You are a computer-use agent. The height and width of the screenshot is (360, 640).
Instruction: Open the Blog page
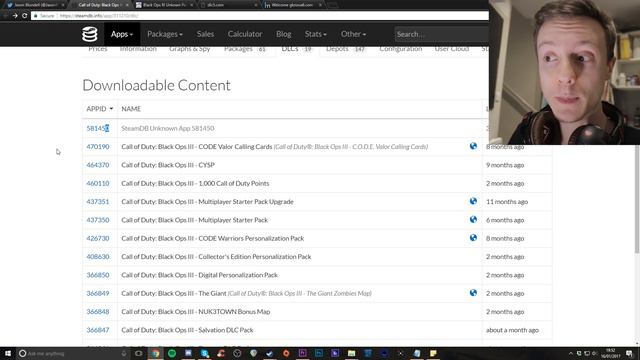coord(284,34)
